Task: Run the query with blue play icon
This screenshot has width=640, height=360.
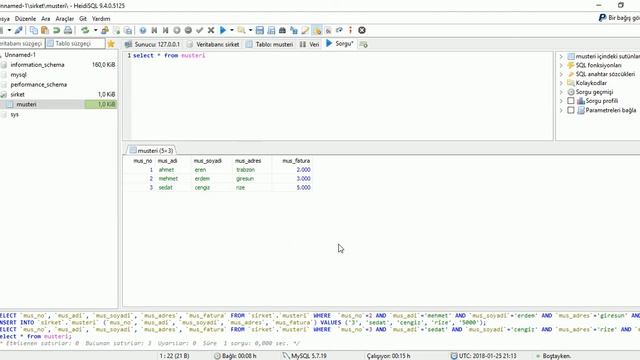Action: [223, 30]
